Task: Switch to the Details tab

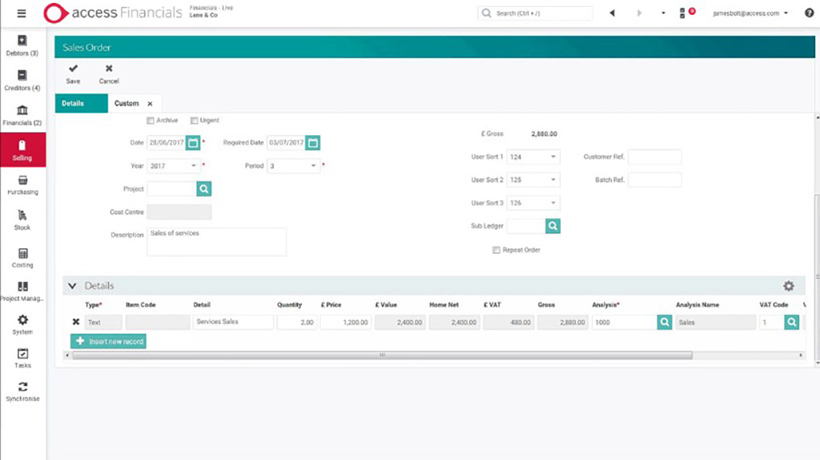Action: click(81, 104)
